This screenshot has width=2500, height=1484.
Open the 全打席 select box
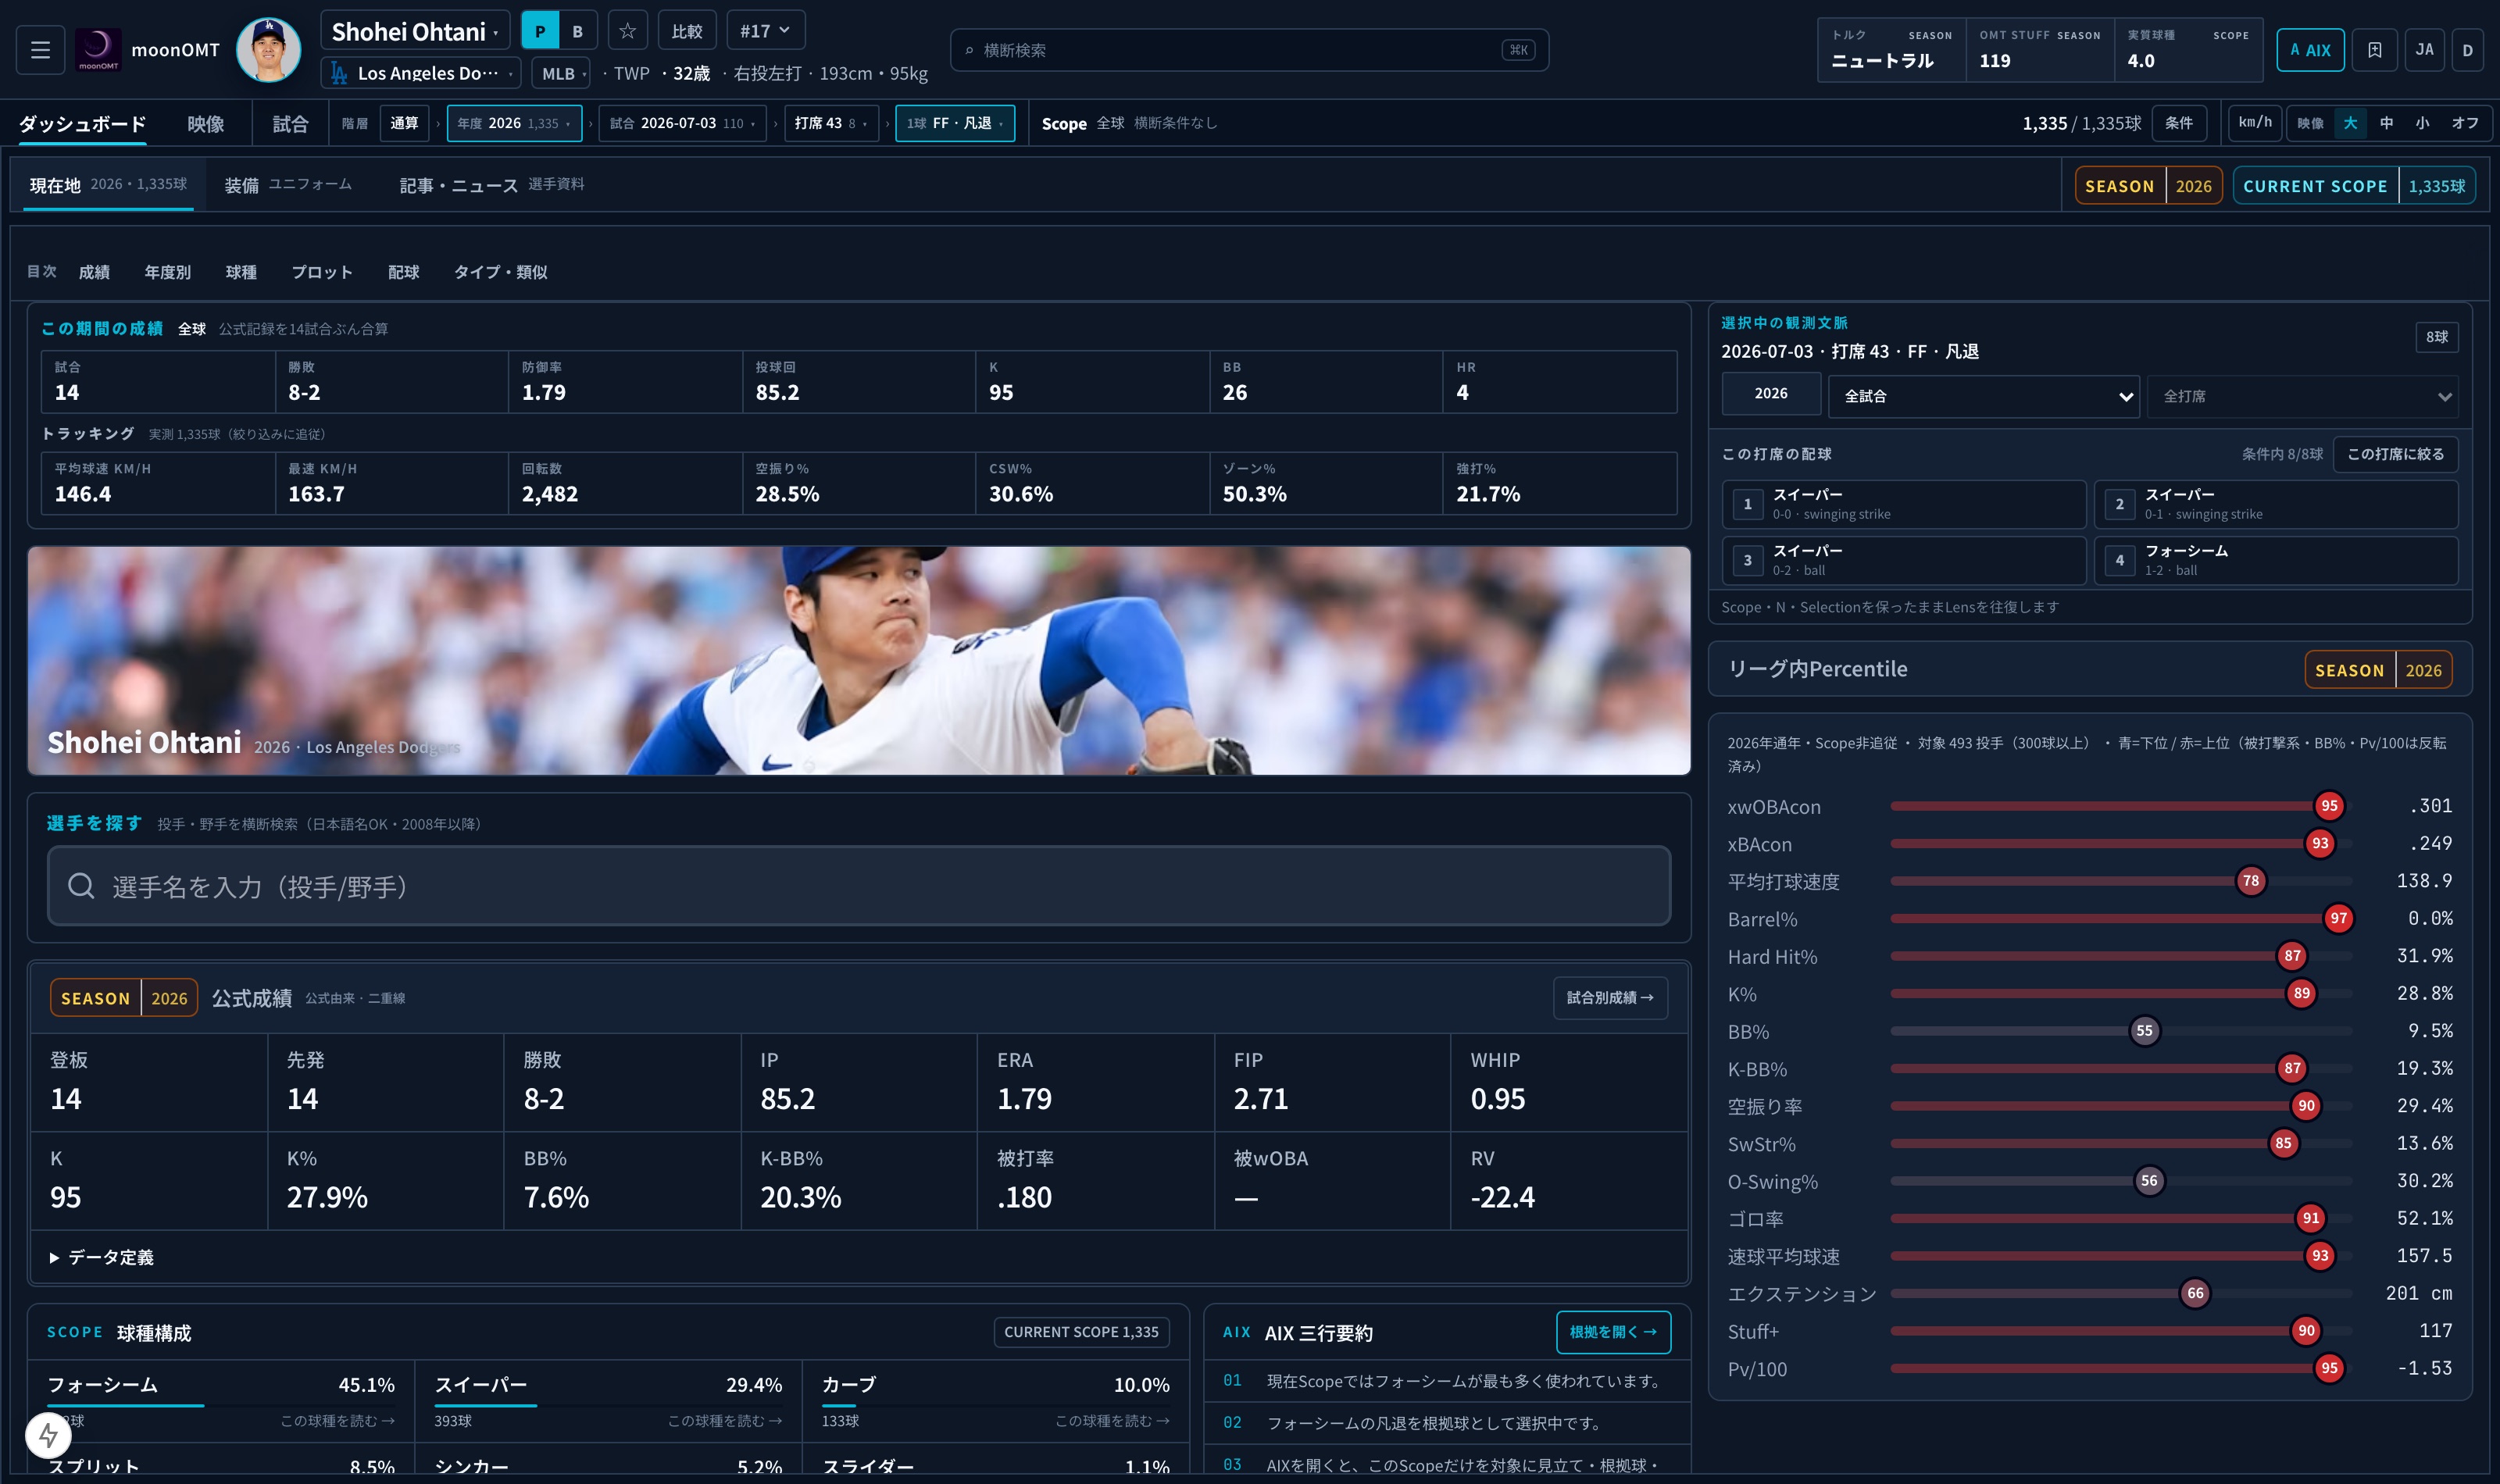(2302, 396)
